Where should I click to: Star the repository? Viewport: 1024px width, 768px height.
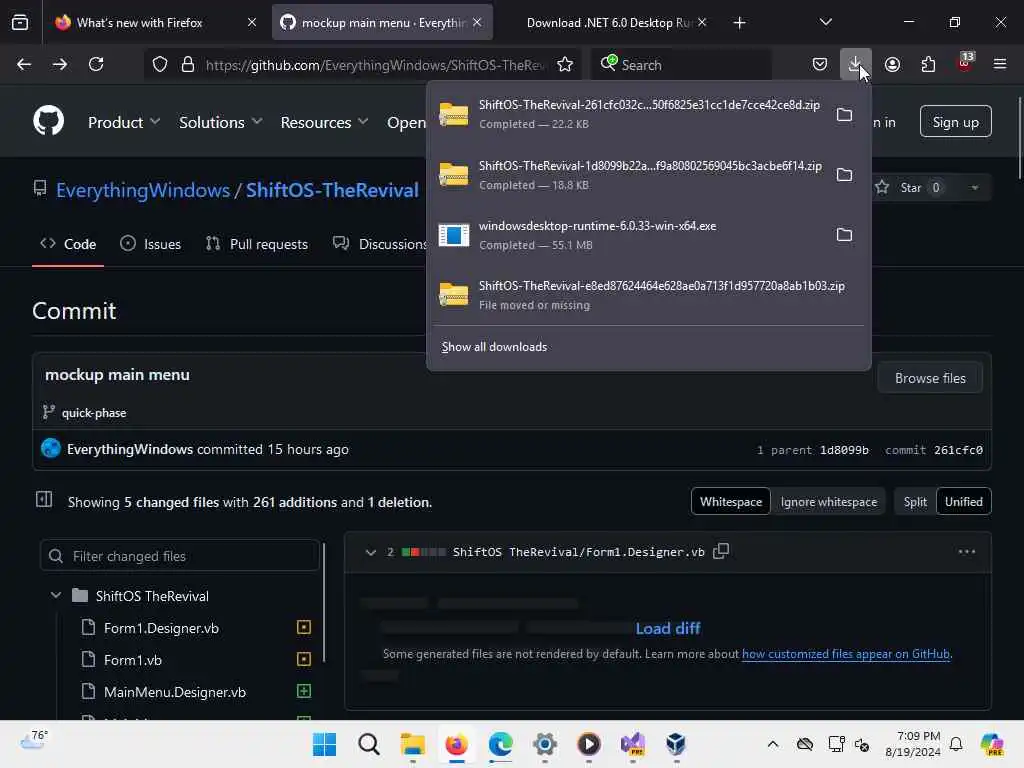click(908, 188)
